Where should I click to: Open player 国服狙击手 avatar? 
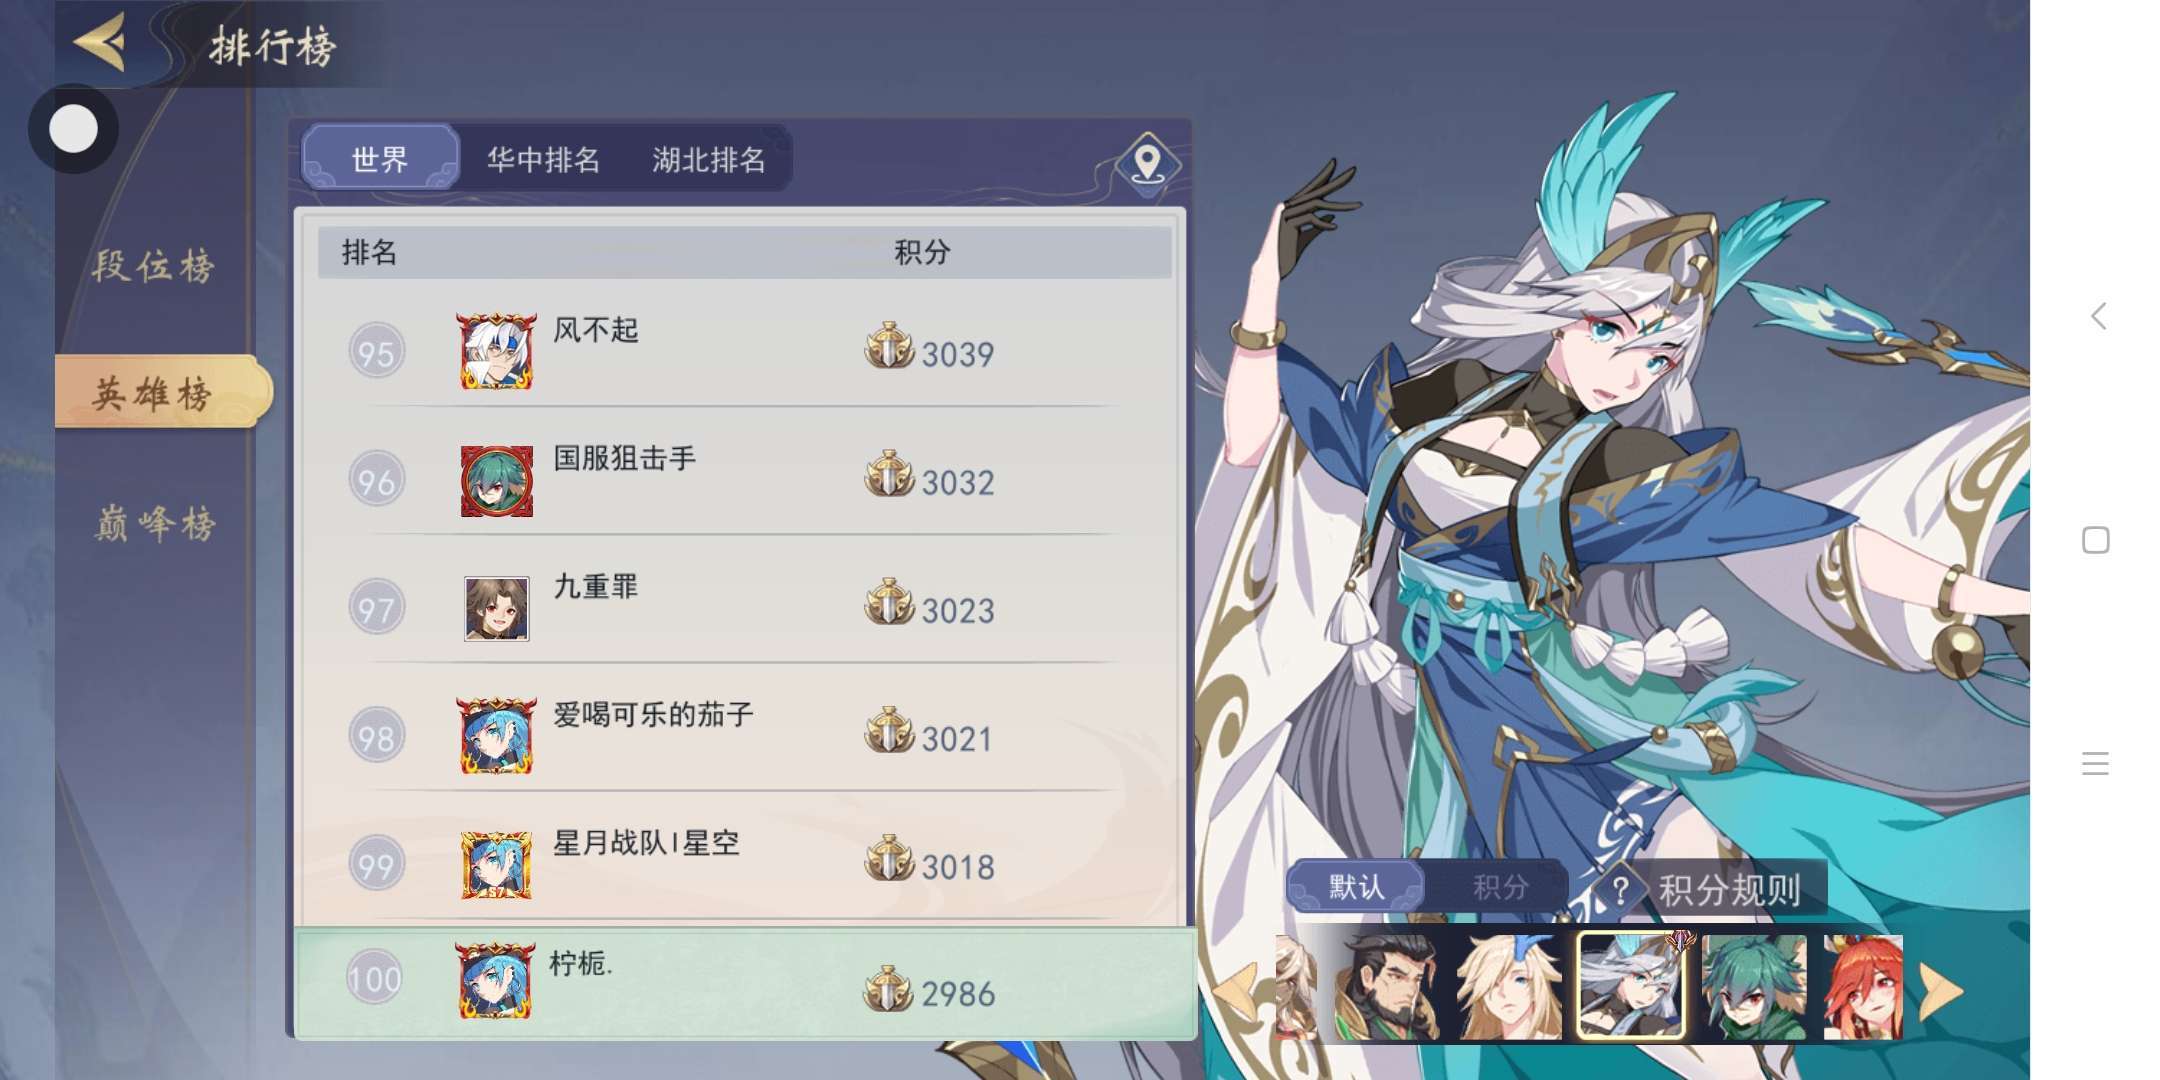496,481
